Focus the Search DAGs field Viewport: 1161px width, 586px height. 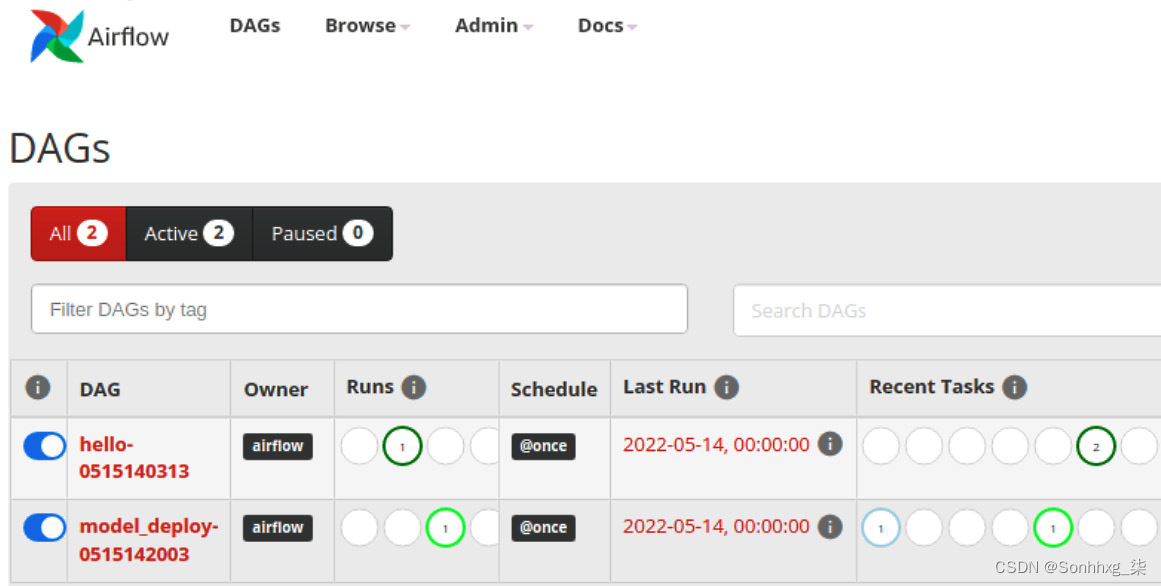tap(947, 310)
